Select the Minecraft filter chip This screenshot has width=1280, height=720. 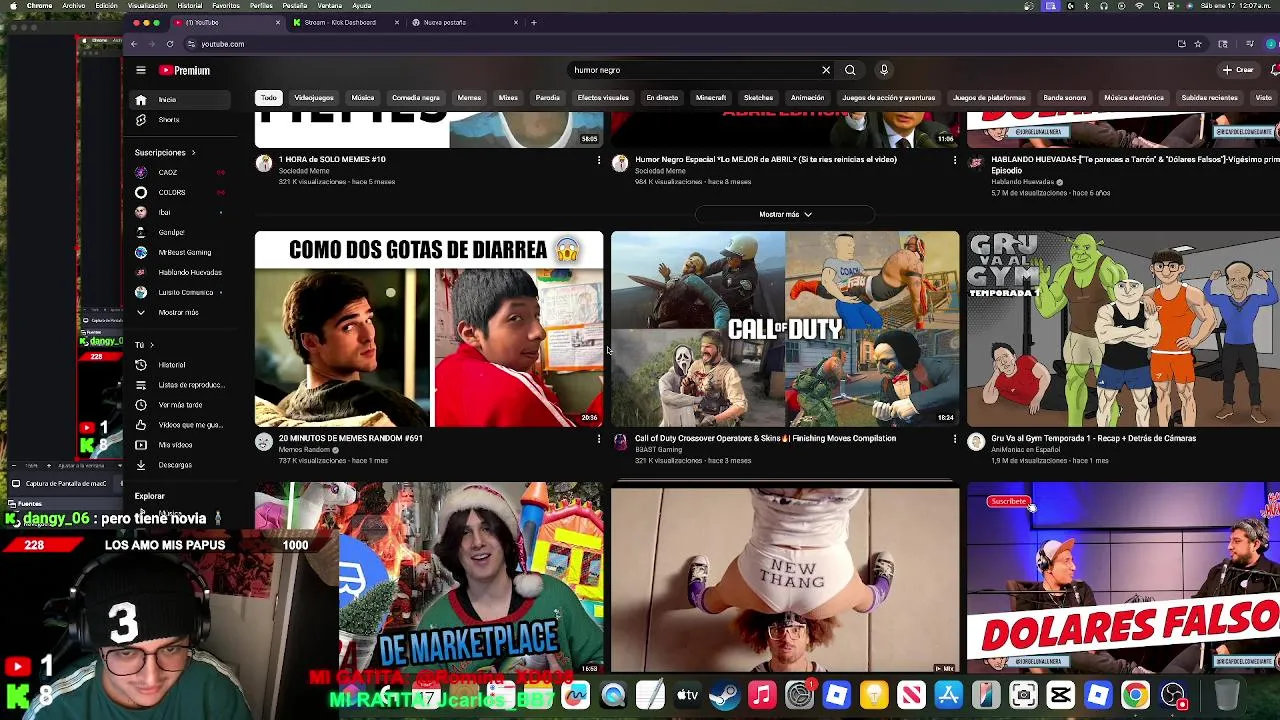pos(711,98)
